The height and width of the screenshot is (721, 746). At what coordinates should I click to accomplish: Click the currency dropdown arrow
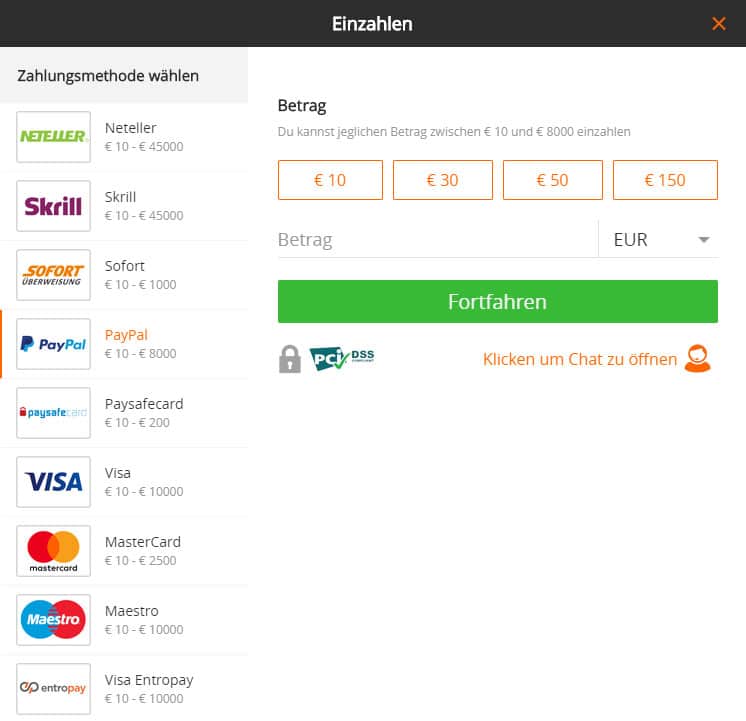(704, 240)
